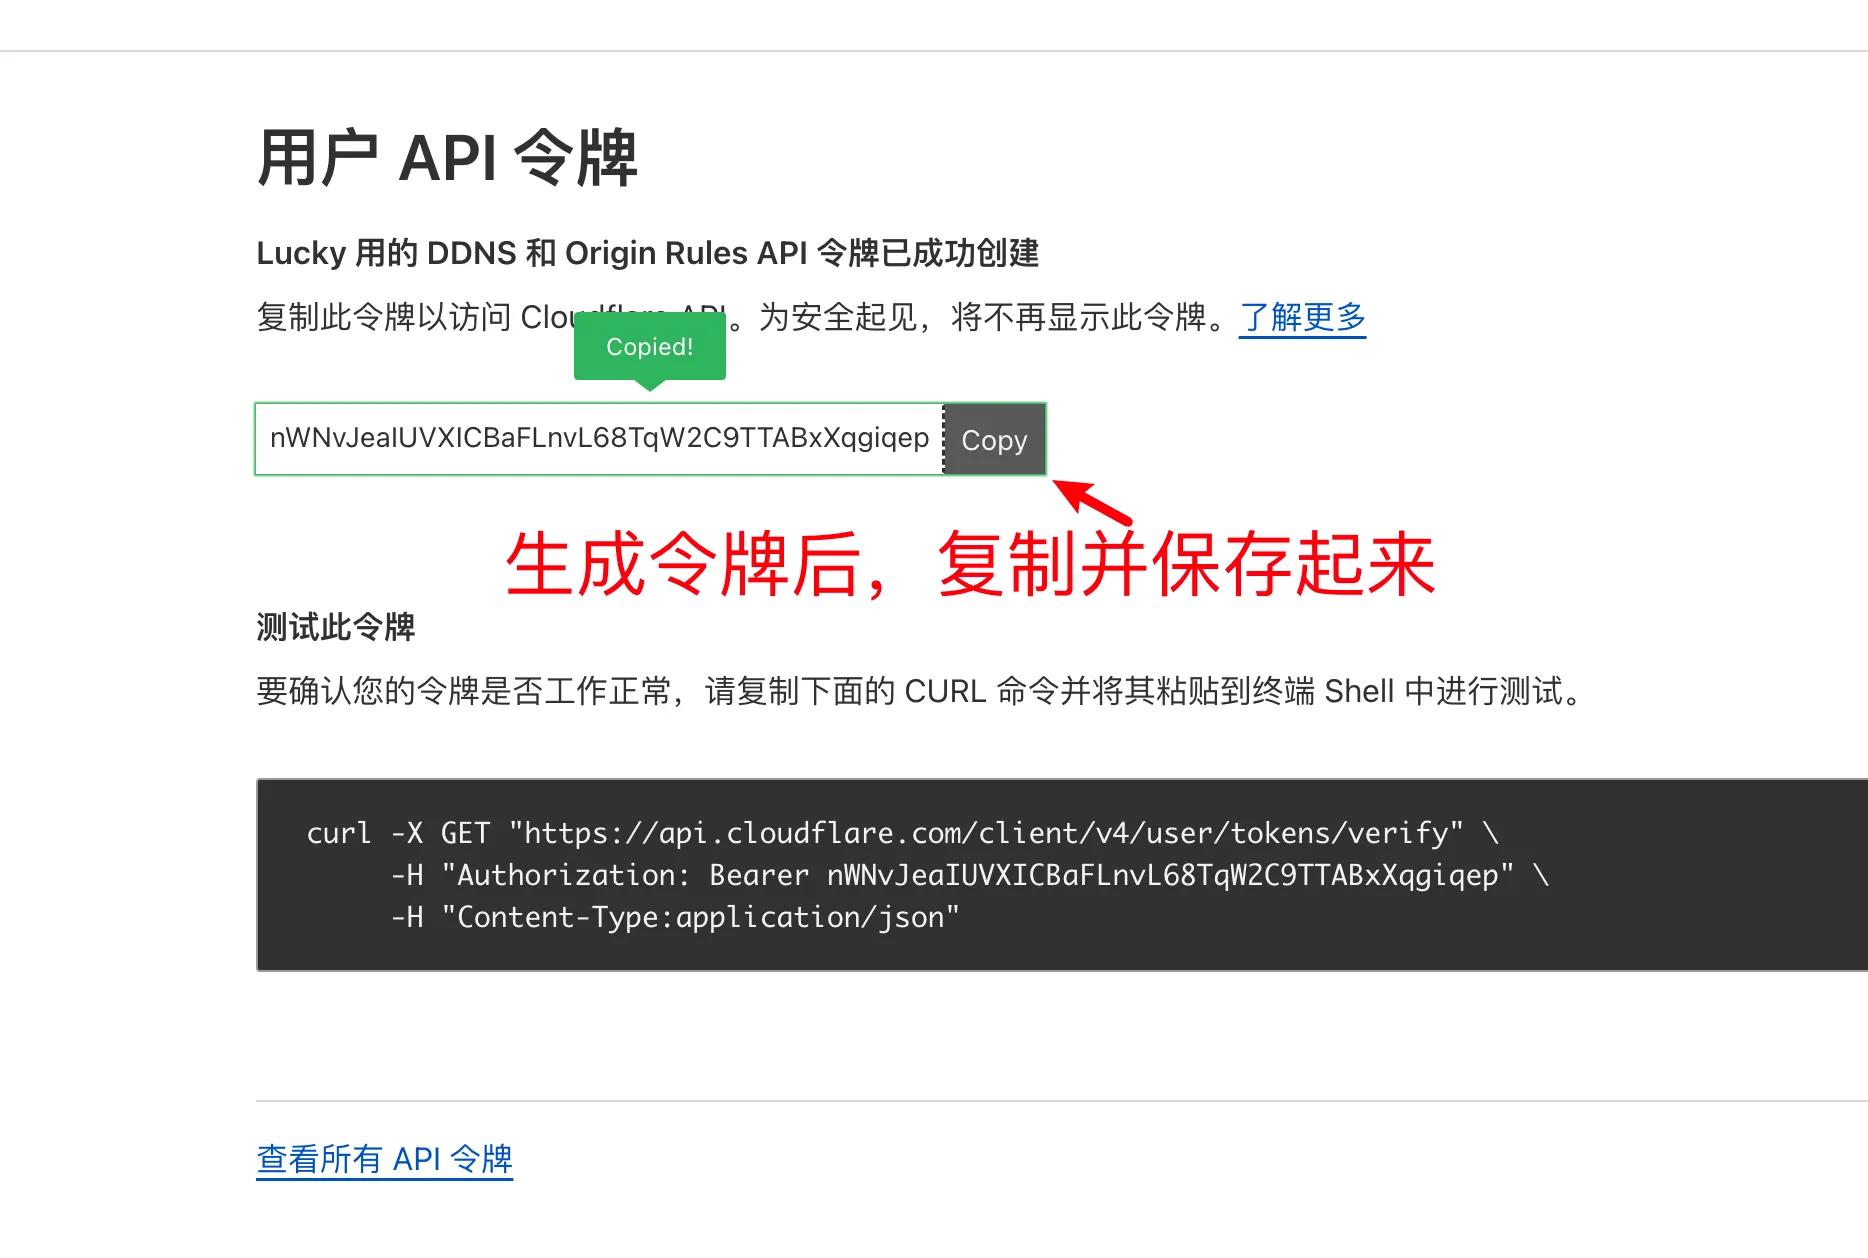1868x1258 pixels.
Task: Open the 查看所有 API 令牌 link
Action: pos(384,1159)
